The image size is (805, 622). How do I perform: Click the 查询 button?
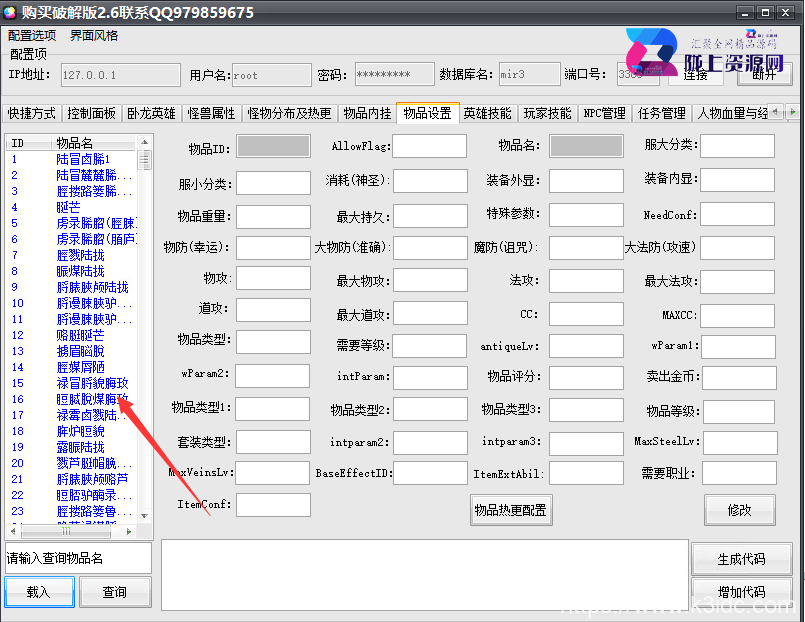click(115, 592)
